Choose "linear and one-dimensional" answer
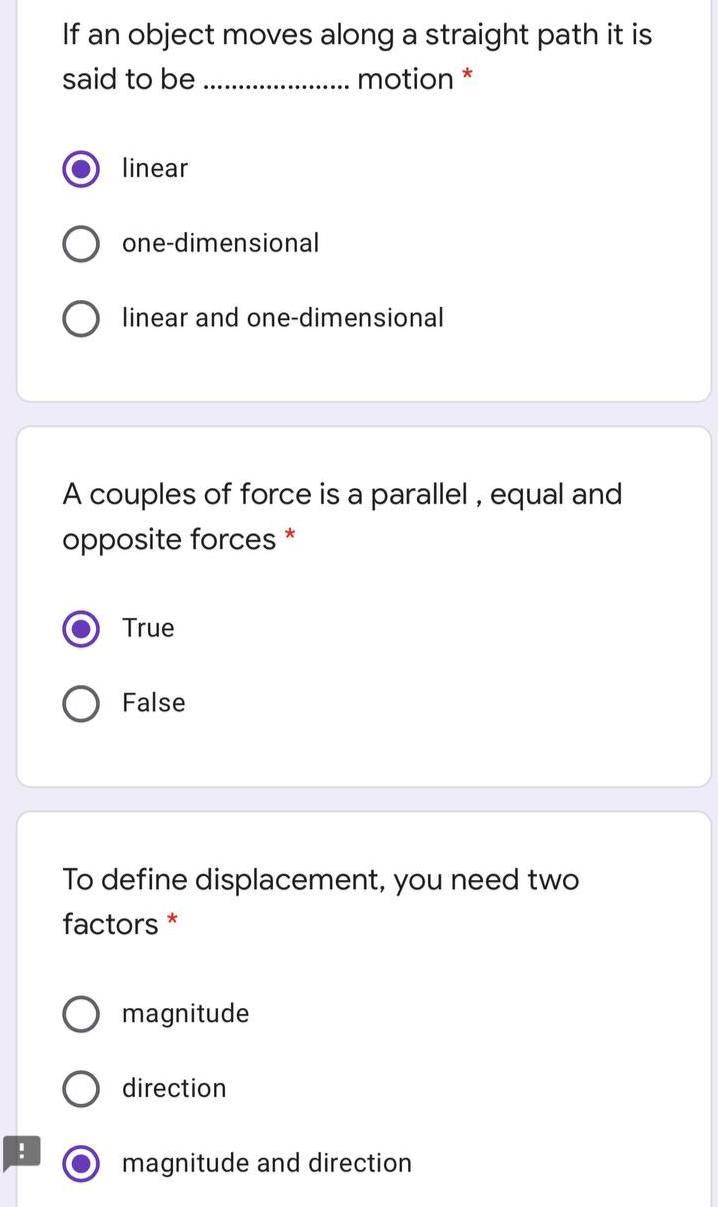Viewport: 718px width, 1207px height. pos(81,318)
